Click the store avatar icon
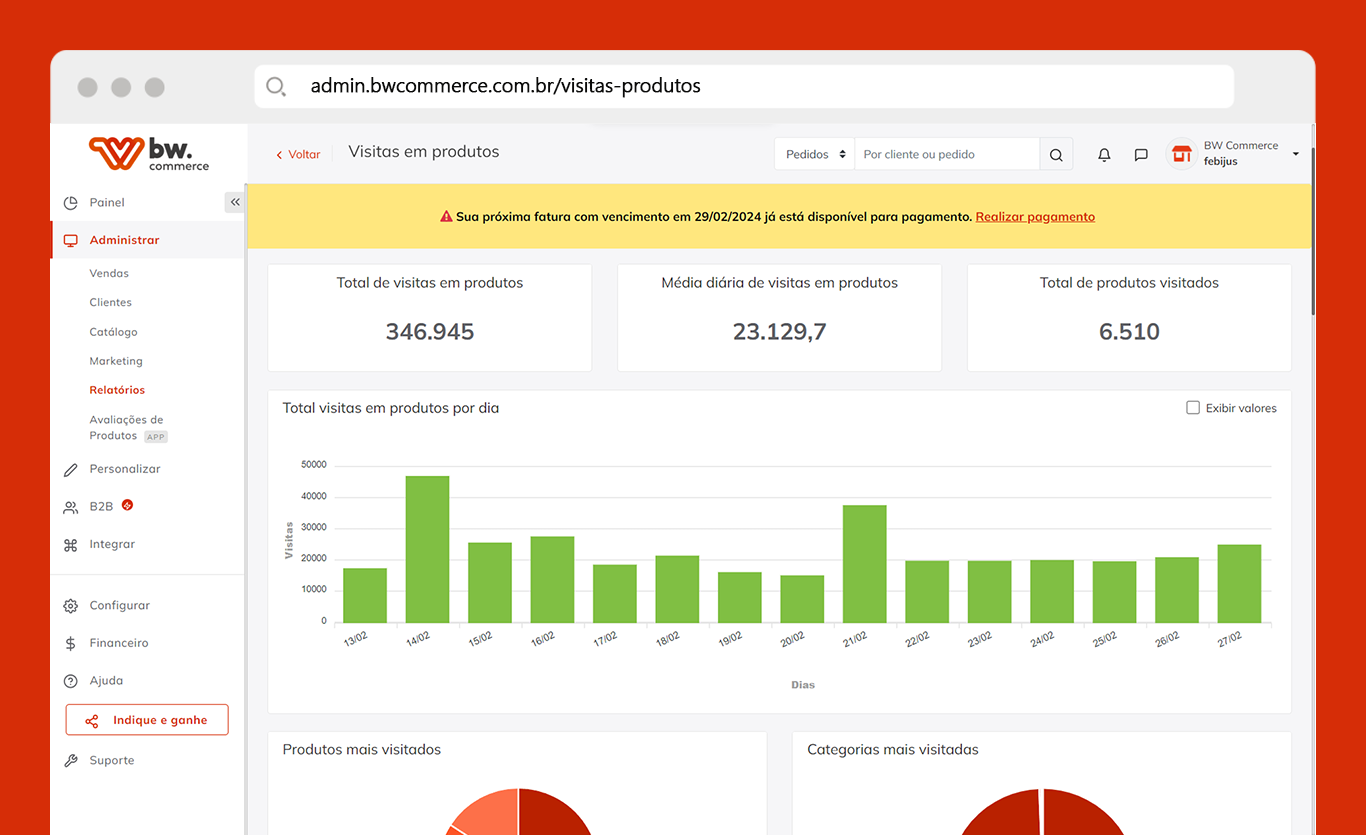This screenshot has width=1366, height=835. 1182,154
